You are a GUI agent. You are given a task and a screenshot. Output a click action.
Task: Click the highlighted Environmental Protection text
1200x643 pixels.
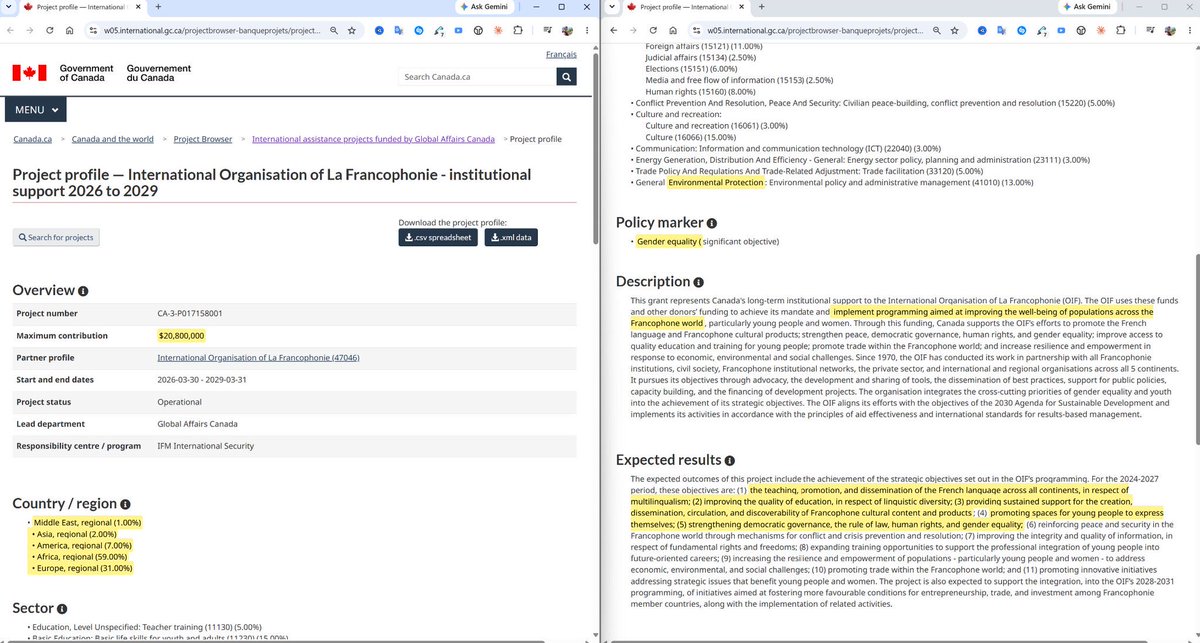point(715,182)
